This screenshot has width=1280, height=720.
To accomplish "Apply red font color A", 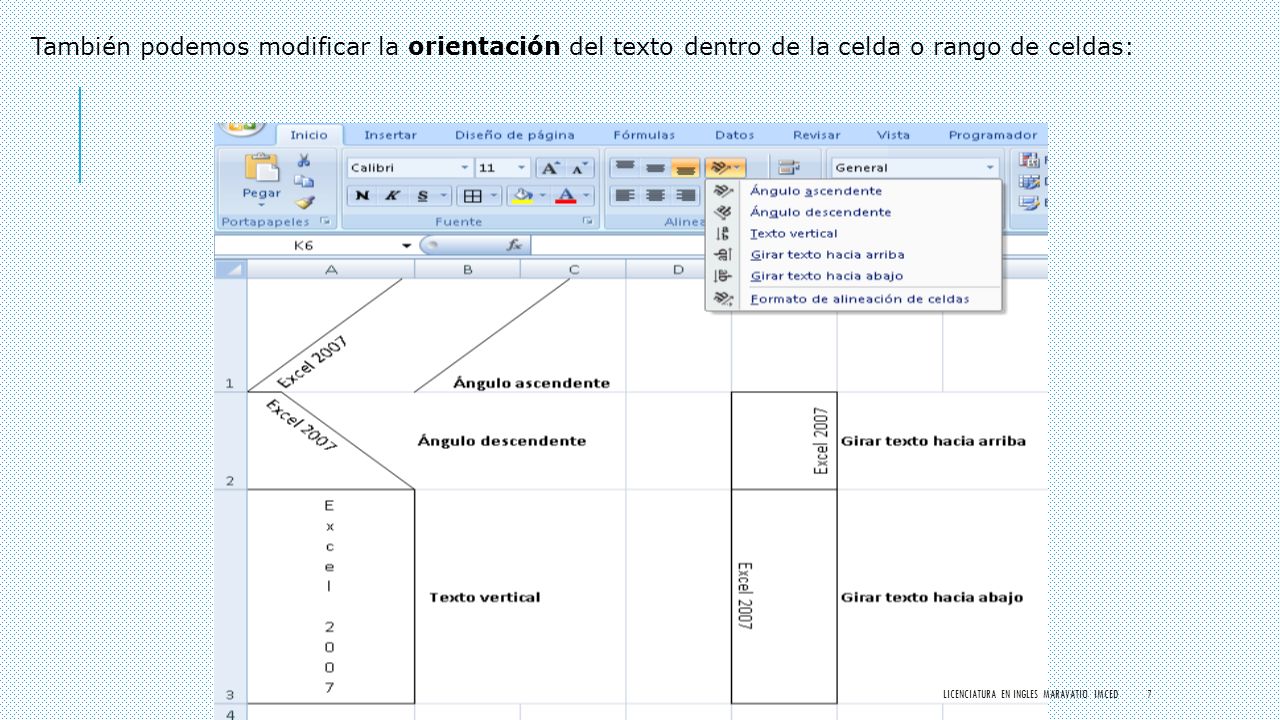I will (x=566, y=196).
